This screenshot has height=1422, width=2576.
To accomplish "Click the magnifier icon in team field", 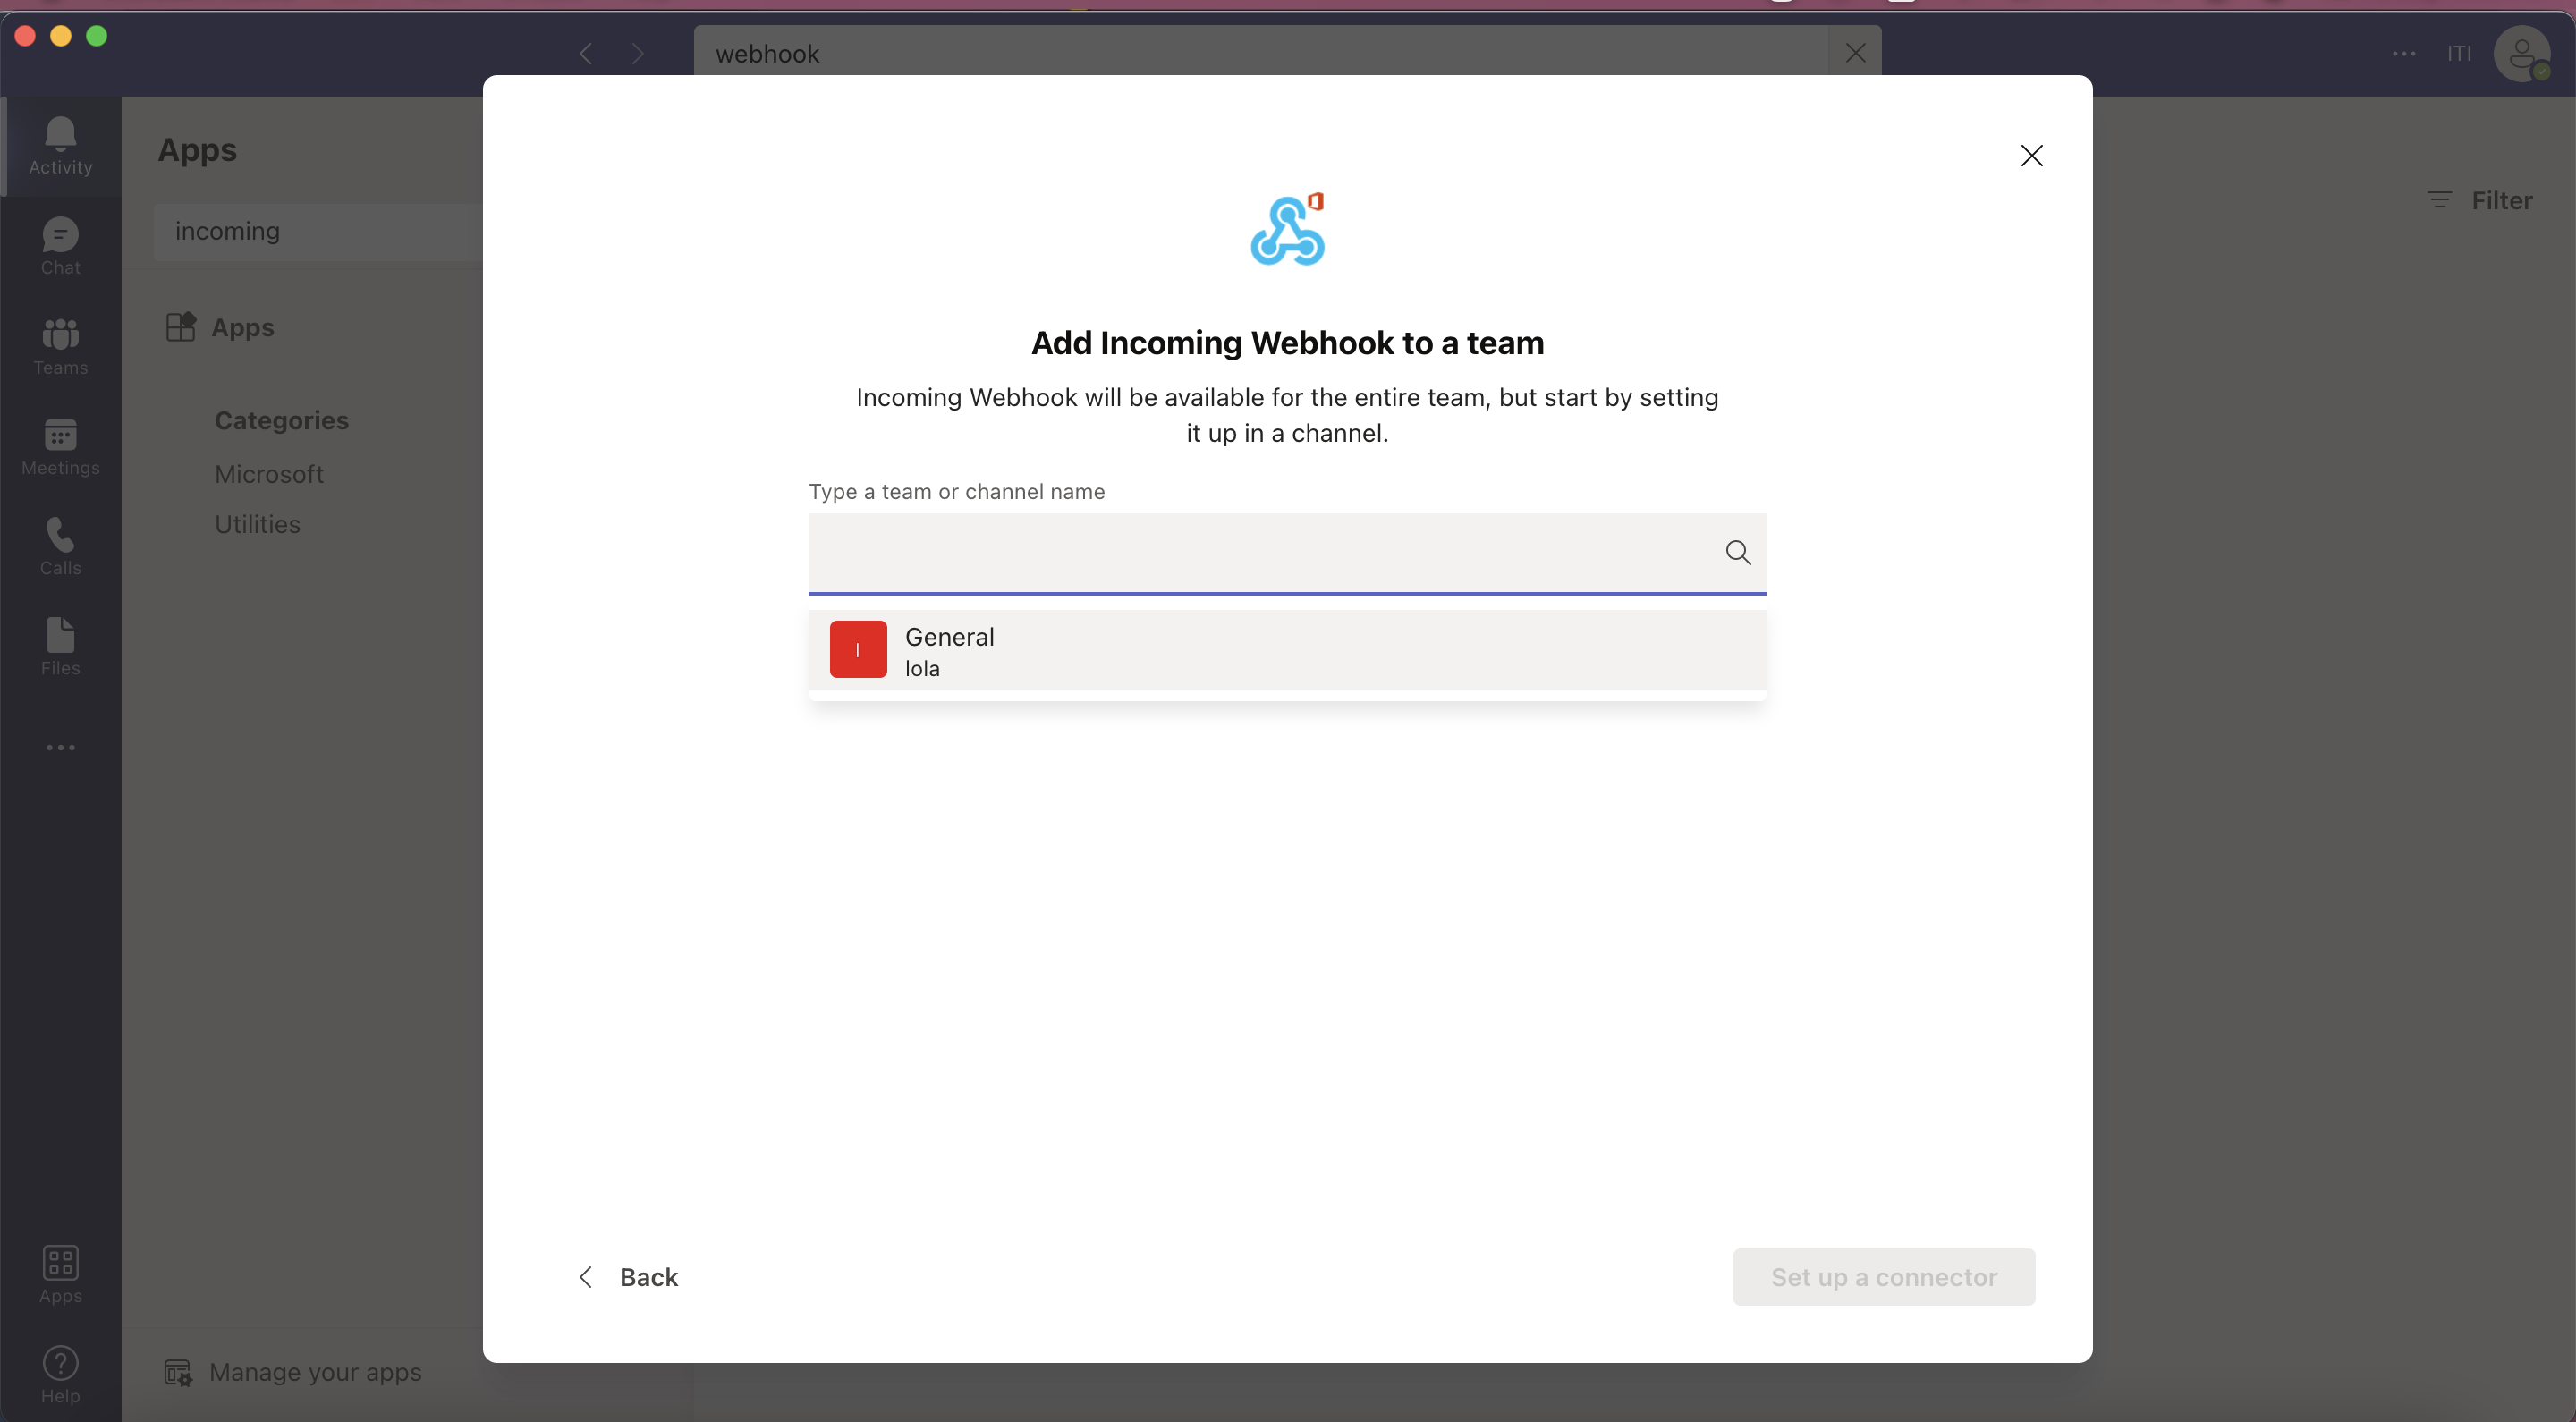I will tap(1738, 552).
